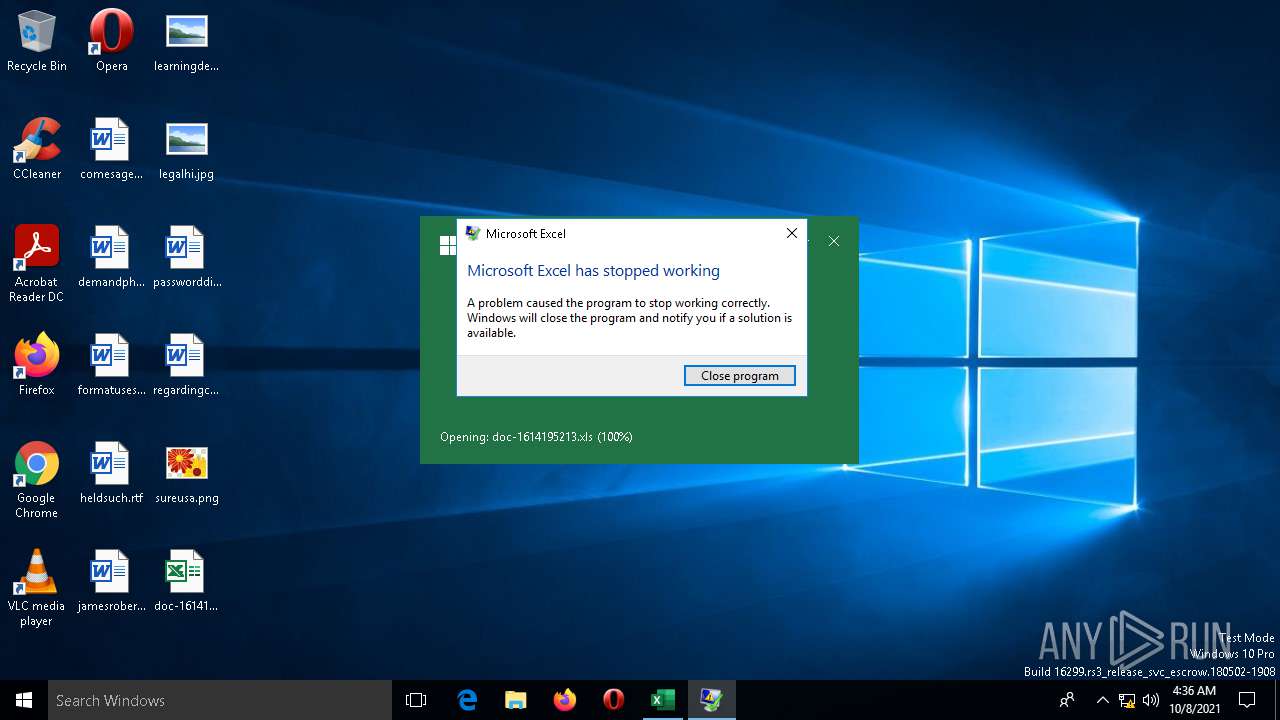
Task: Open the volume control tray icon
Action: coord(1151,700)
